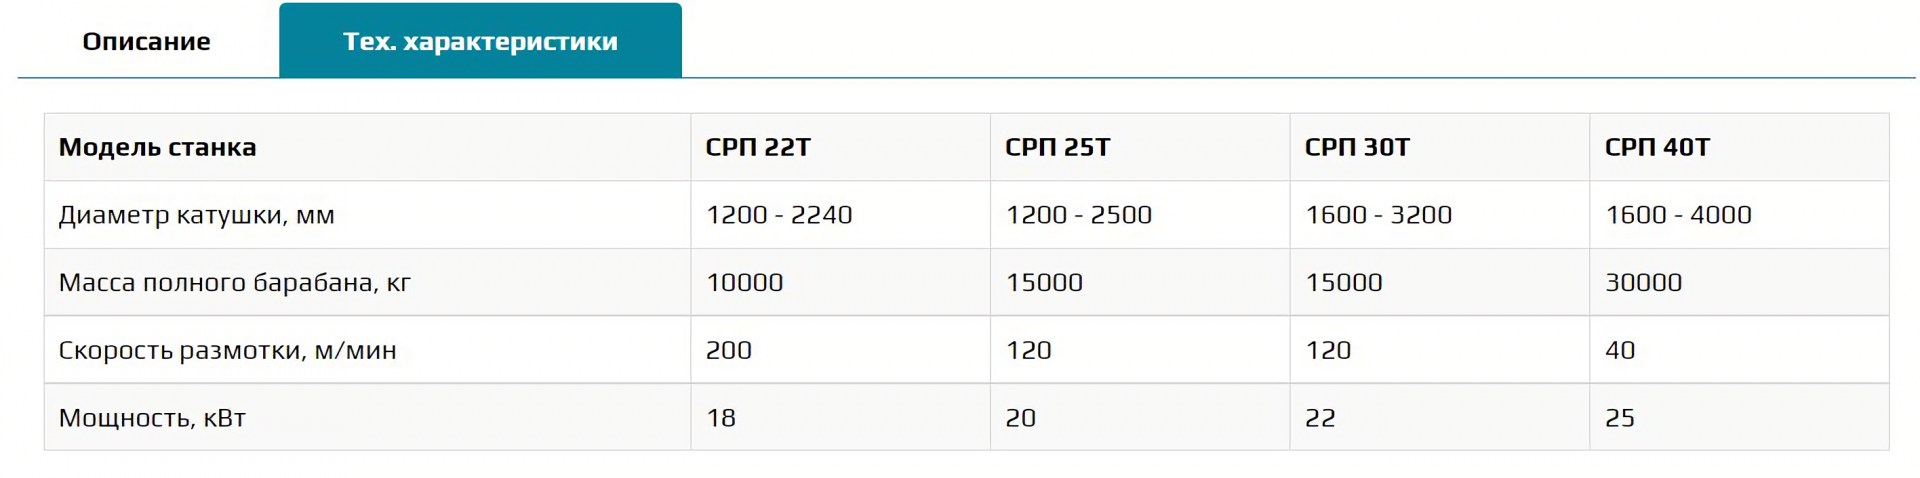Click the 1200 - 2240 diameter cell
Viewport: 1920px width, 478px height.
(x=779, y=215)
